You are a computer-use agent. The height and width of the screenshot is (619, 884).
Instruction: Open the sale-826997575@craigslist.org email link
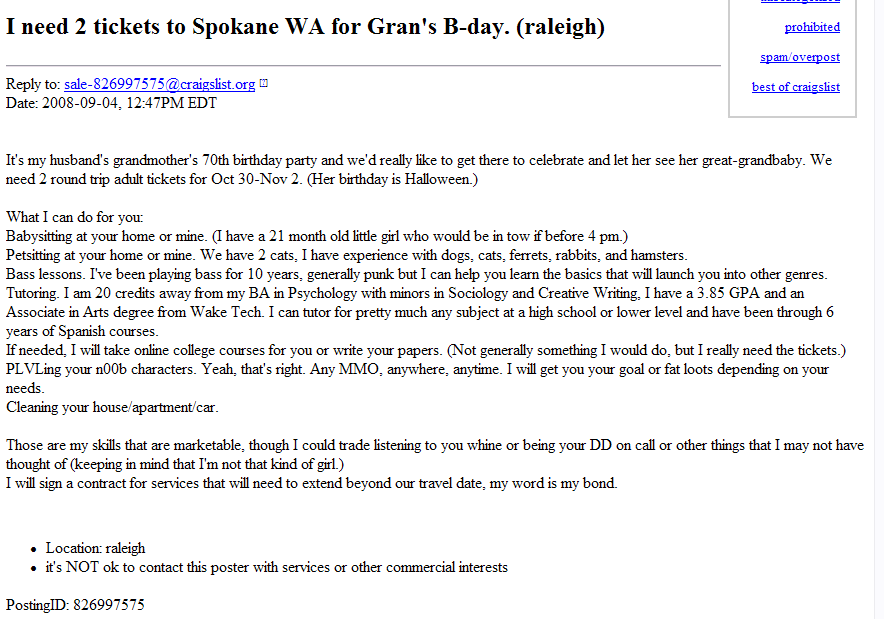click(160, 84)
